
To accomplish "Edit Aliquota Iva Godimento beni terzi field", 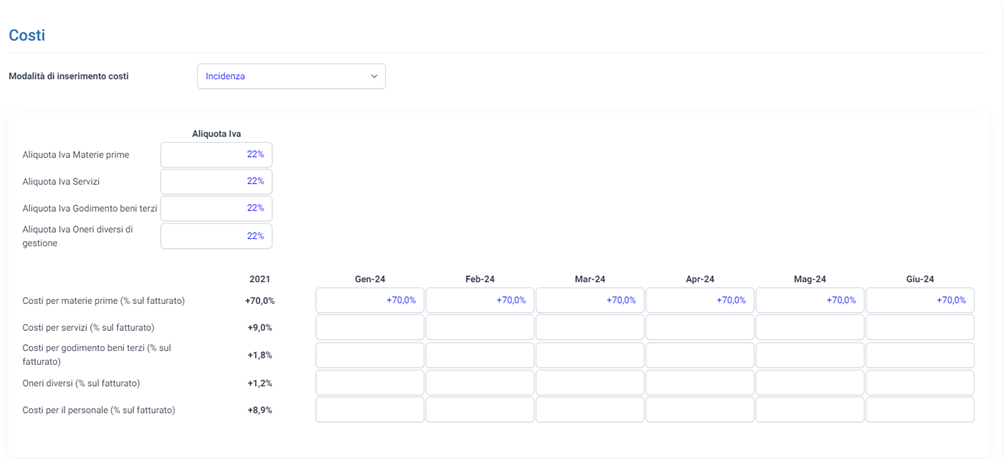I will pyautogui.click(x=216, y=208).
